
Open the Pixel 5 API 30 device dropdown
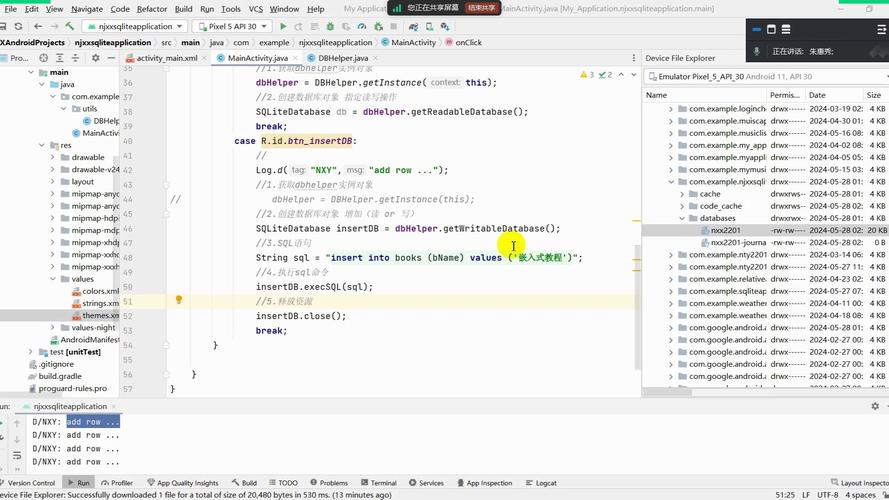coord(231,27)
